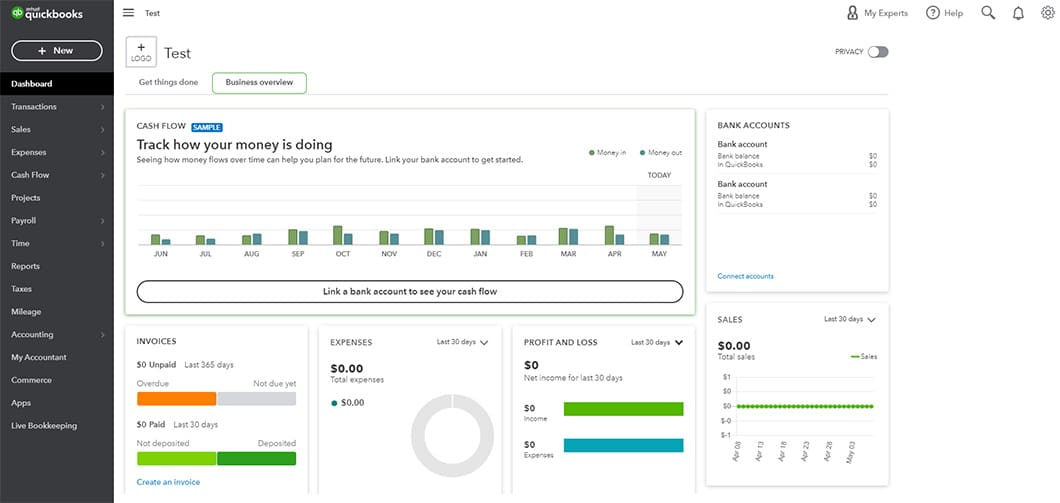Open Expenses Last 30 days dropdown
Viewport: 1060px width, 503px height.
(462, 342)
